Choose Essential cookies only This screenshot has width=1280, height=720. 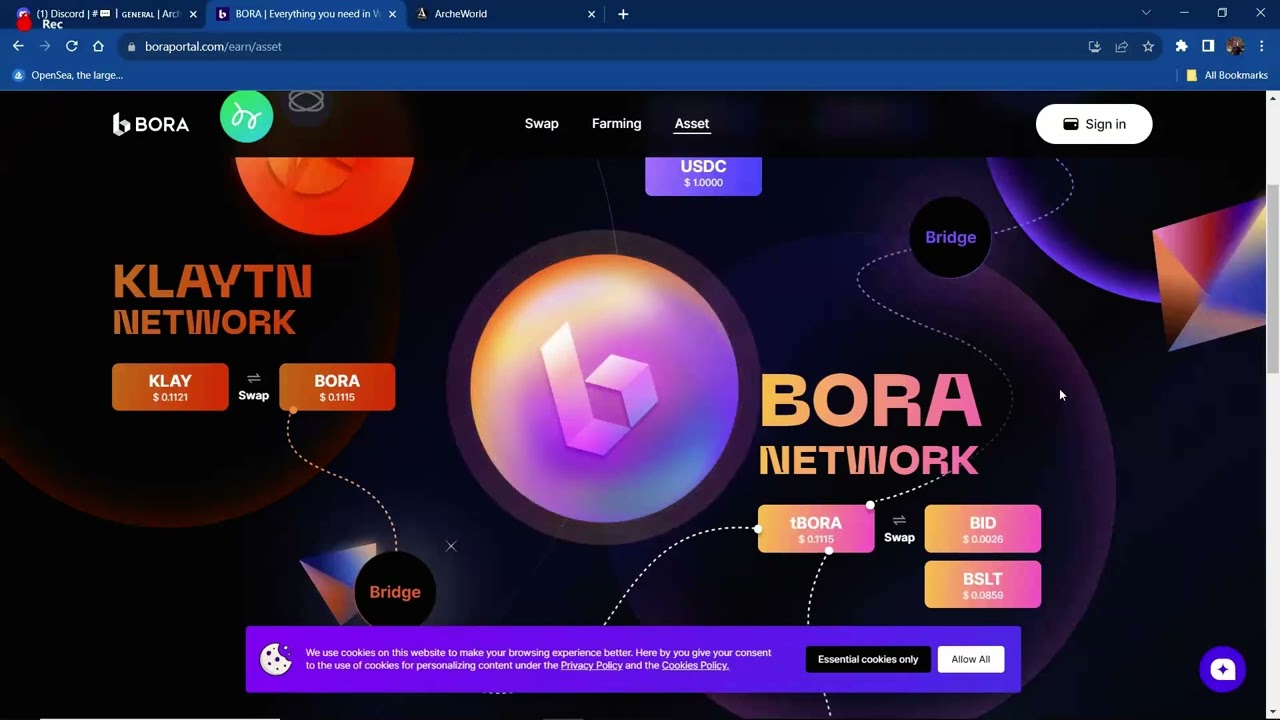pyautogui.click(x=868, y=659)
